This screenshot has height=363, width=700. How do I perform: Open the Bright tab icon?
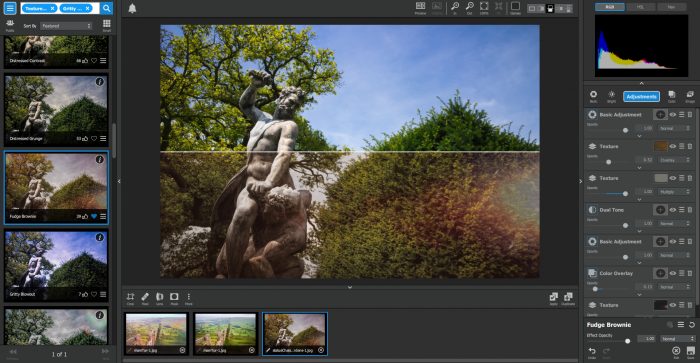612,96
